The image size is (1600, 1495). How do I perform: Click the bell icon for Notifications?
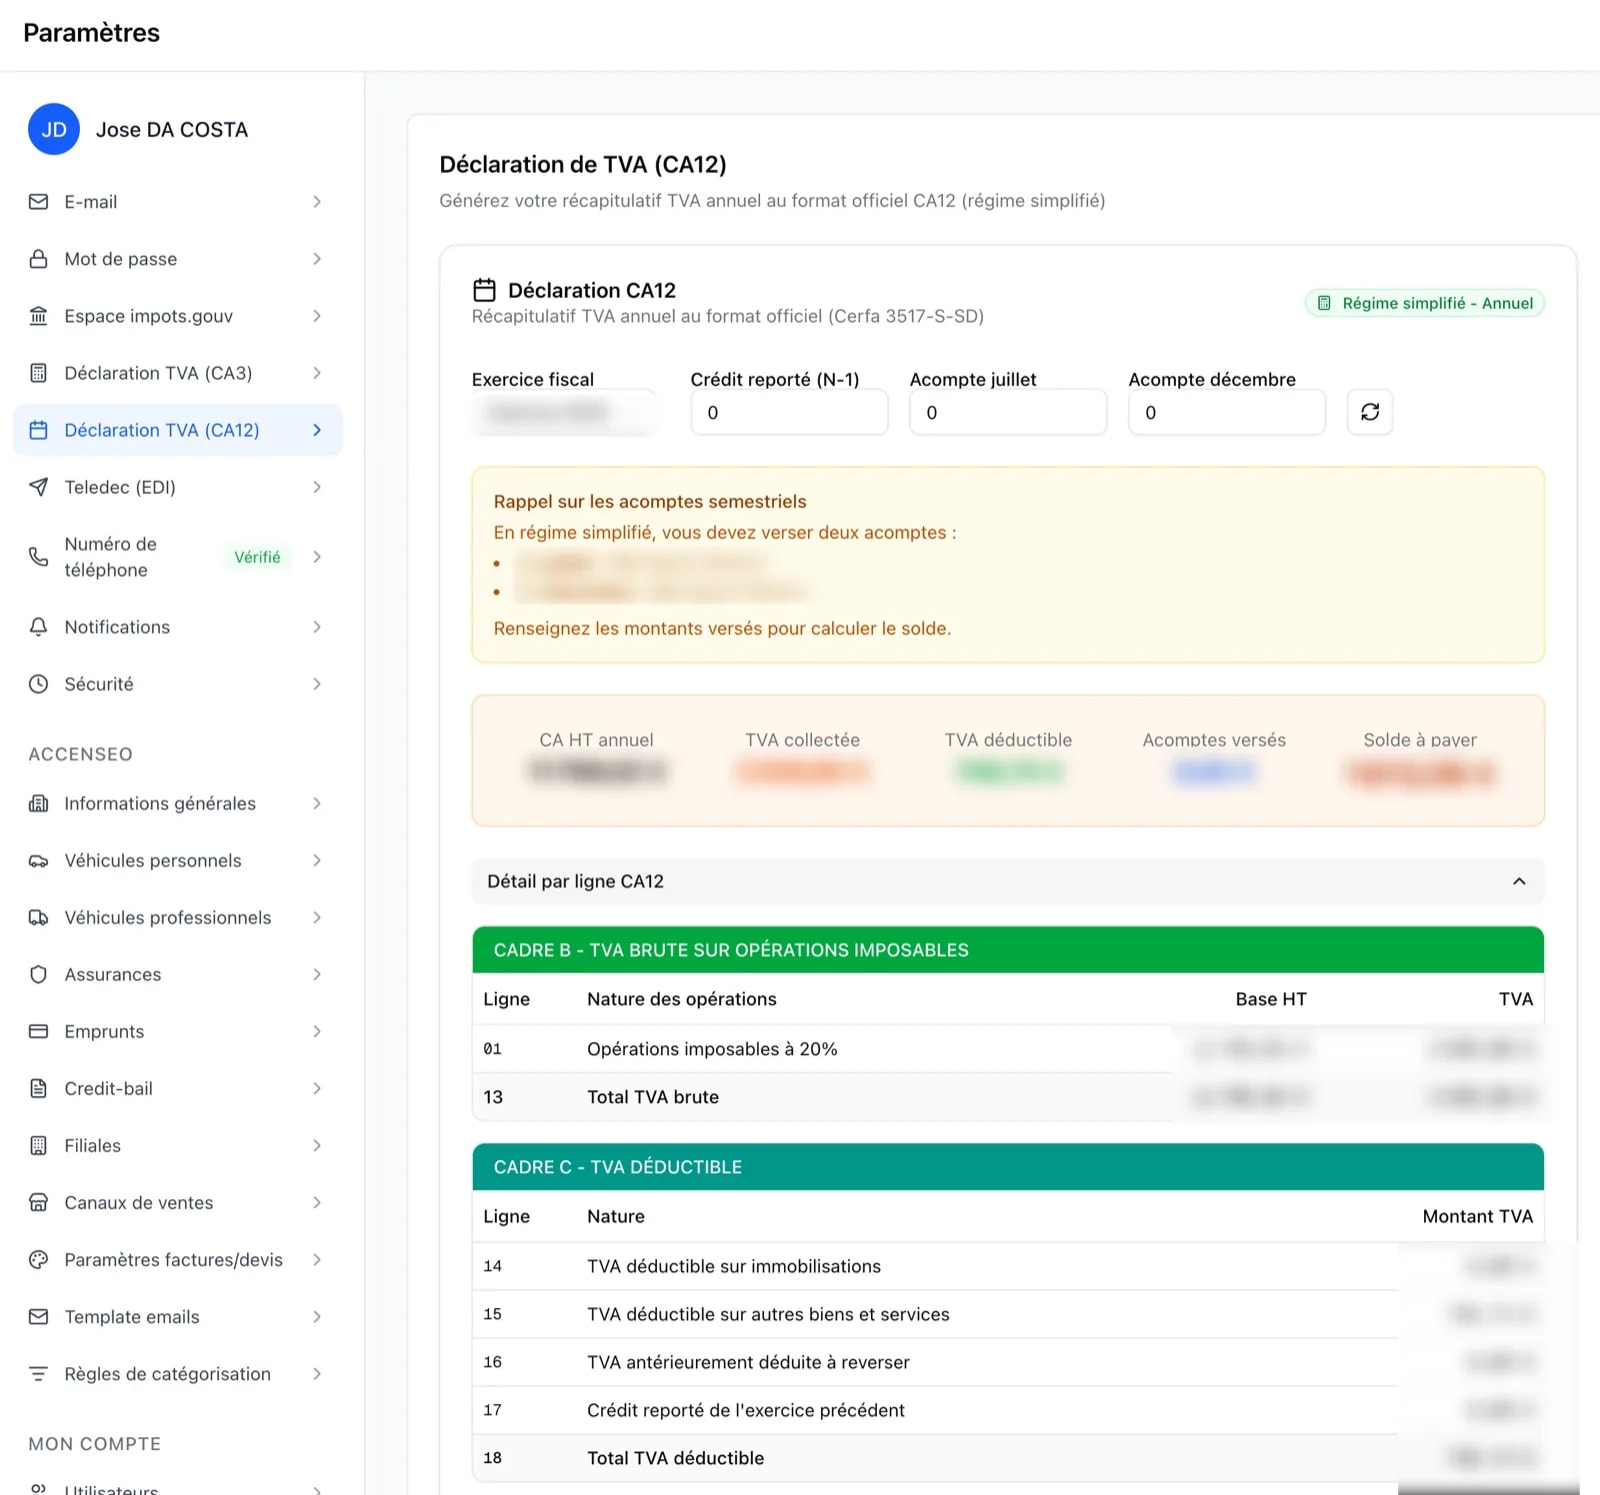(x=38, y=627)
